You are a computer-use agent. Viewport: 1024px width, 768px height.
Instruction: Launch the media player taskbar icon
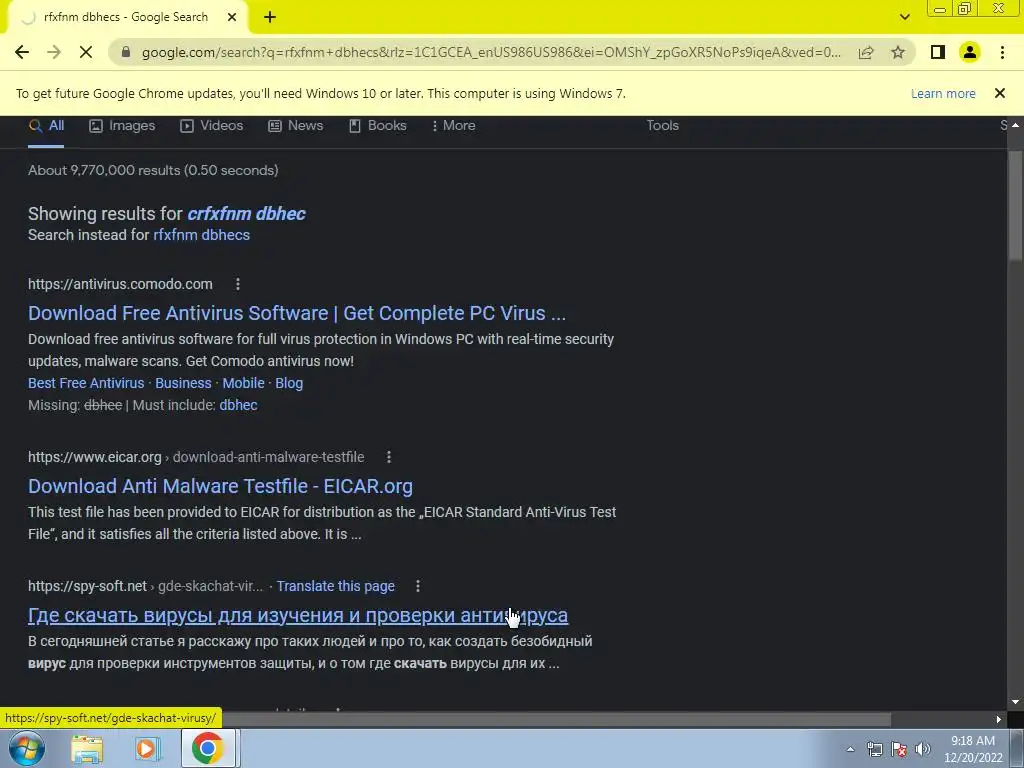[148, 748]
